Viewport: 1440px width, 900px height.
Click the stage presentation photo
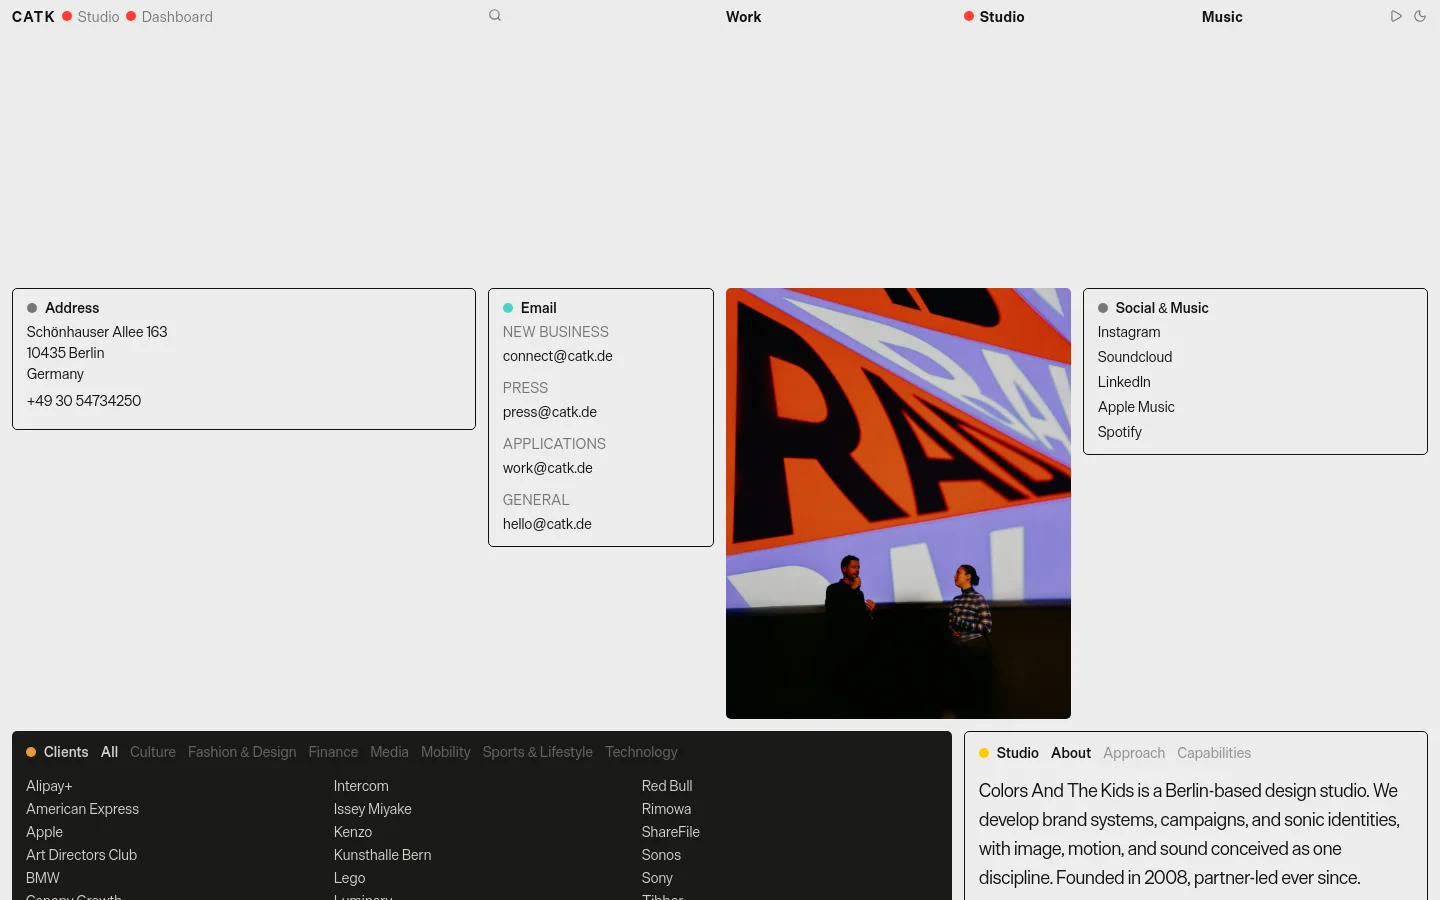pos(898,503)
